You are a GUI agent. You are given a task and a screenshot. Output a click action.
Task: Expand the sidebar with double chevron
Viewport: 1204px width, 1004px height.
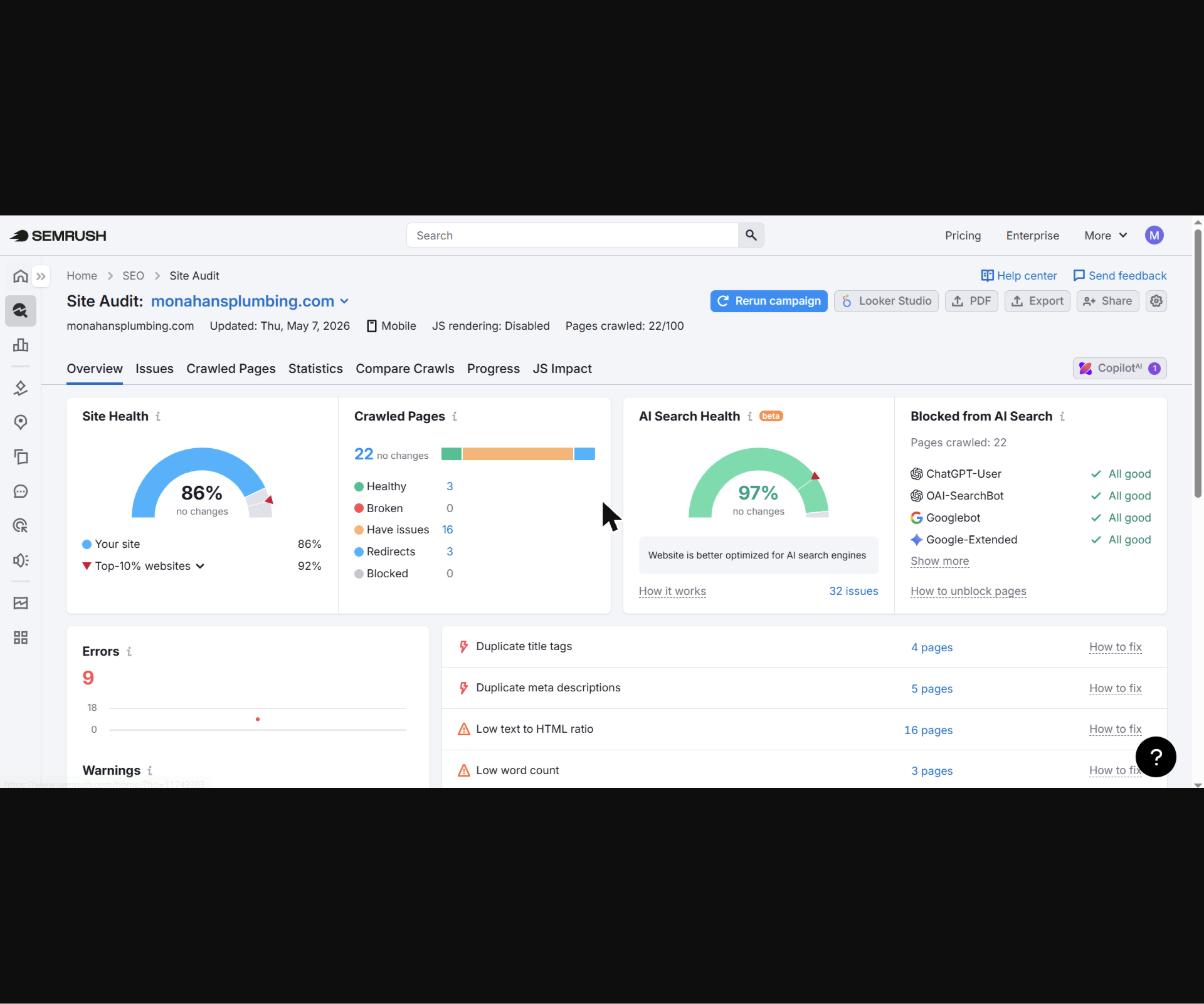coord(41,276)
